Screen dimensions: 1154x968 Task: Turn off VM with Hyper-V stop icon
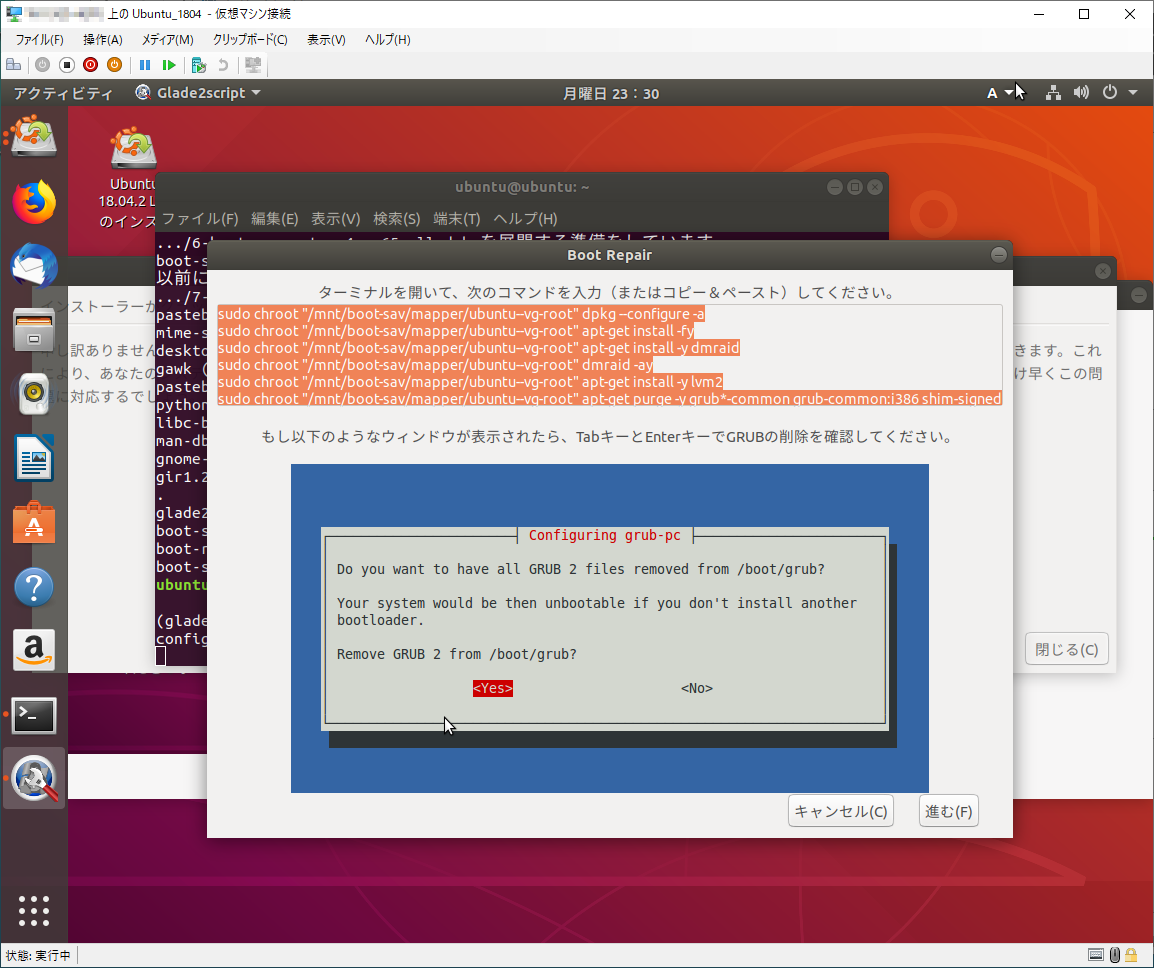(66, 65)
